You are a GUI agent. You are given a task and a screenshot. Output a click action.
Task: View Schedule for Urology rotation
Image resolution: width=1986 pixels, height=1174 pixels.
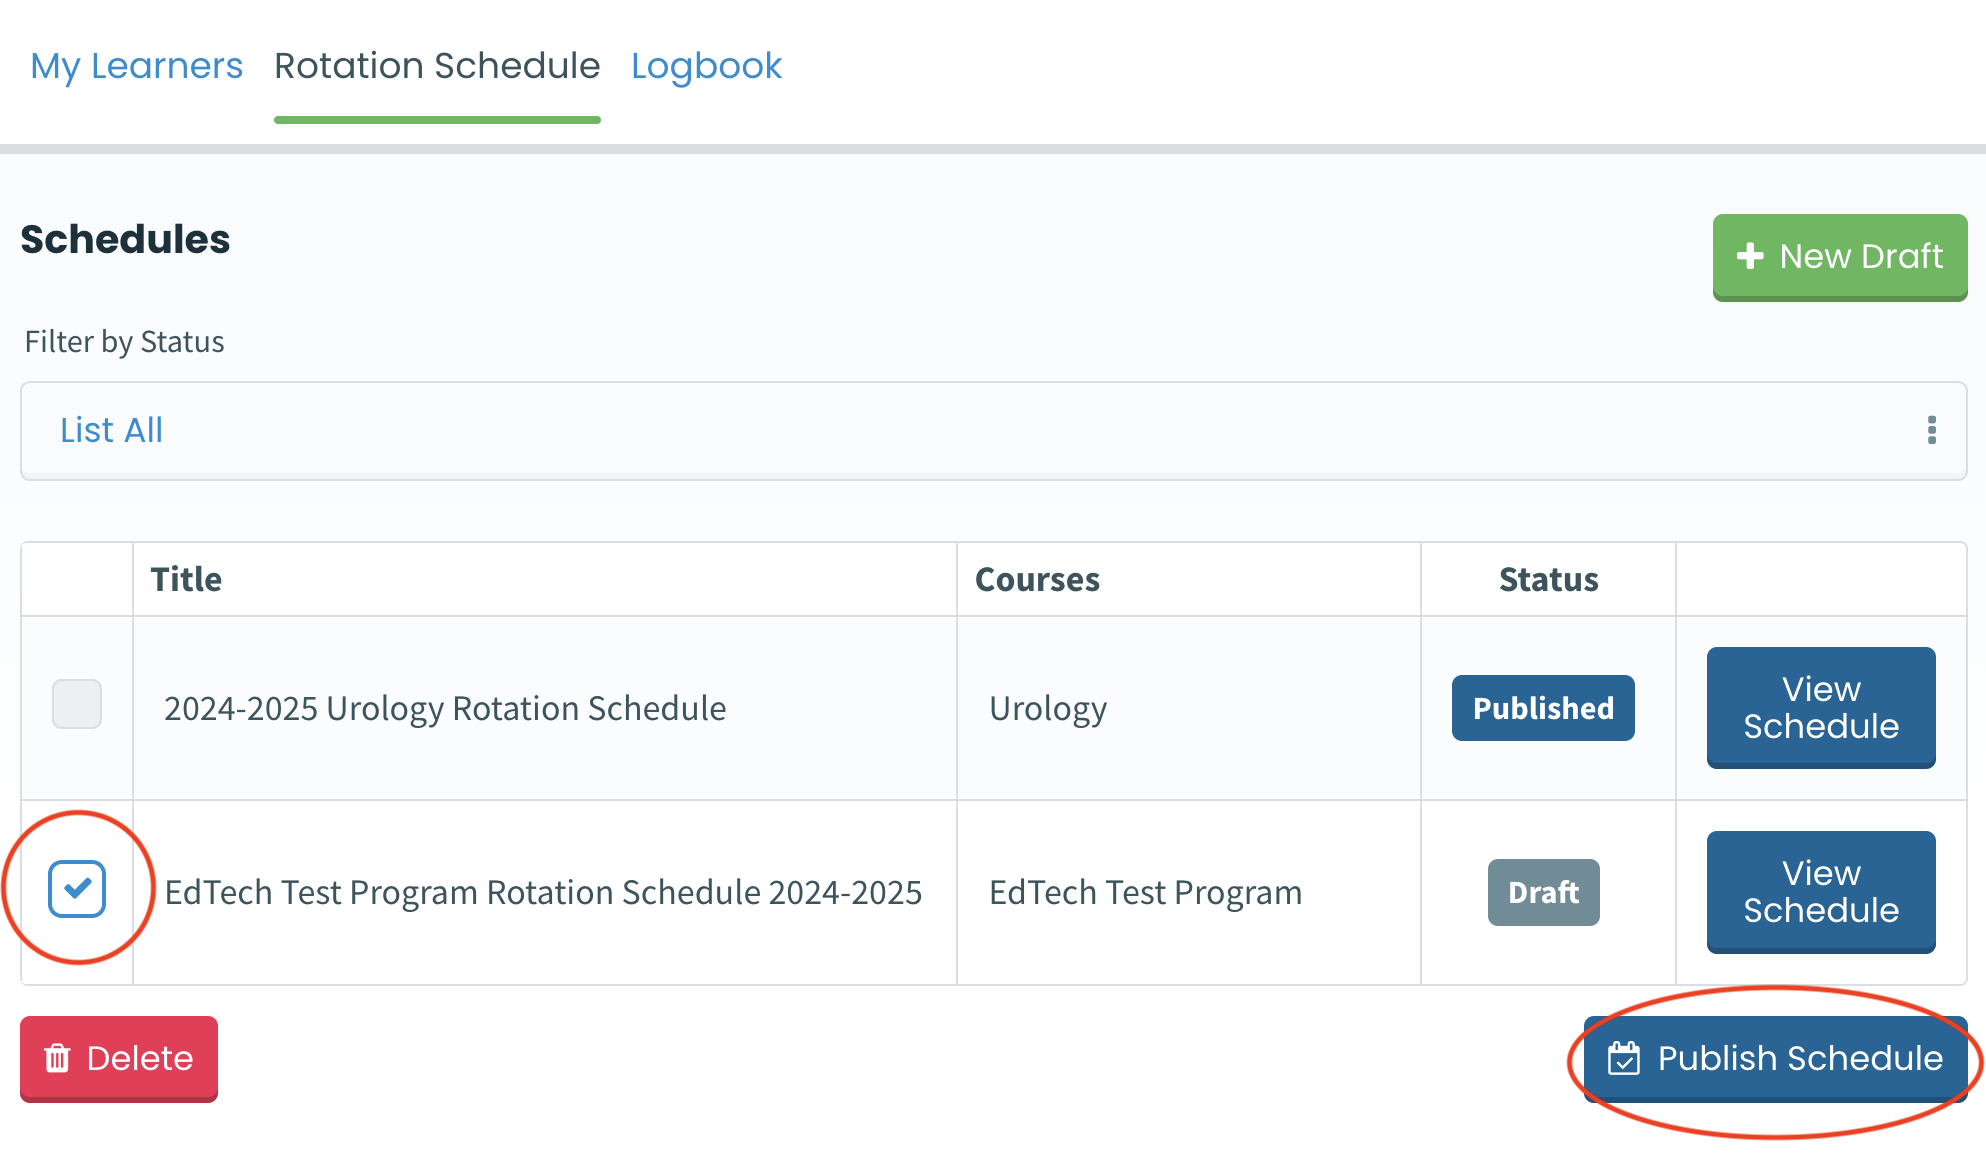coord(1820,707)
